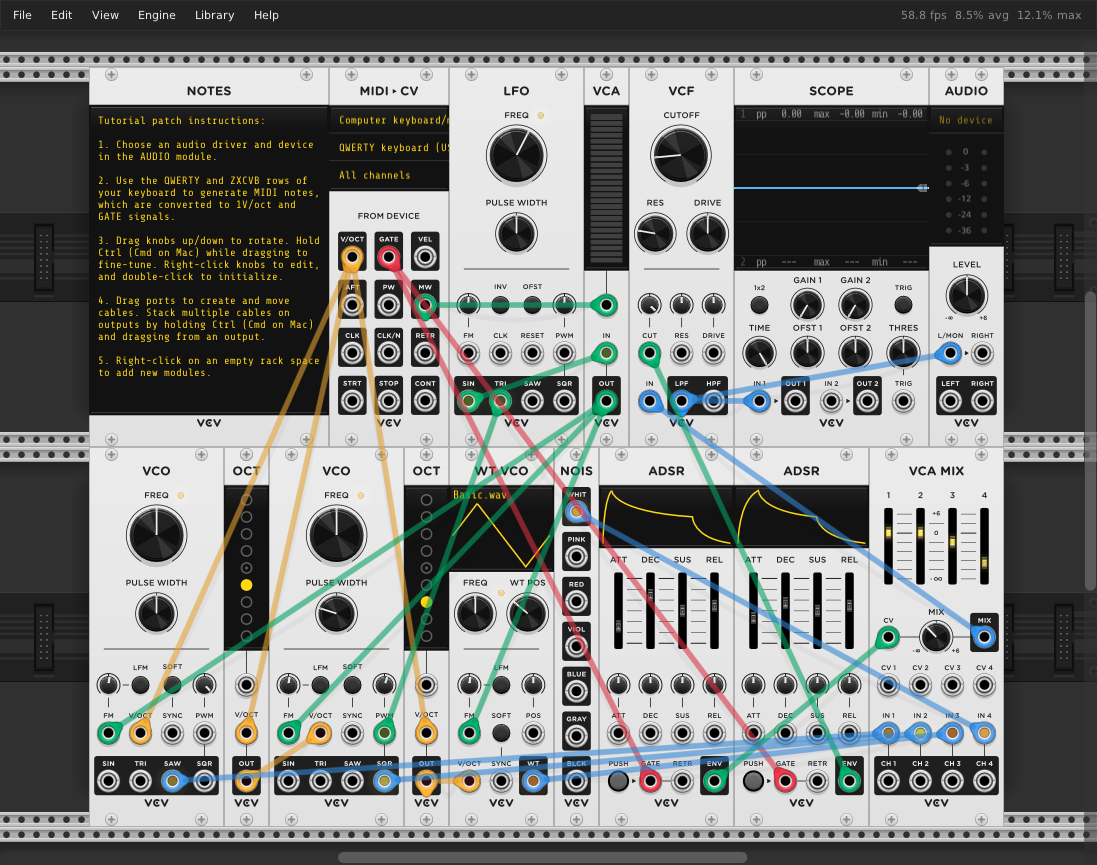Screen dimensions: 1097x865
Task: Open the audio device dropdown showing No device
Action: pyautogui.click(x=965, y=119)
